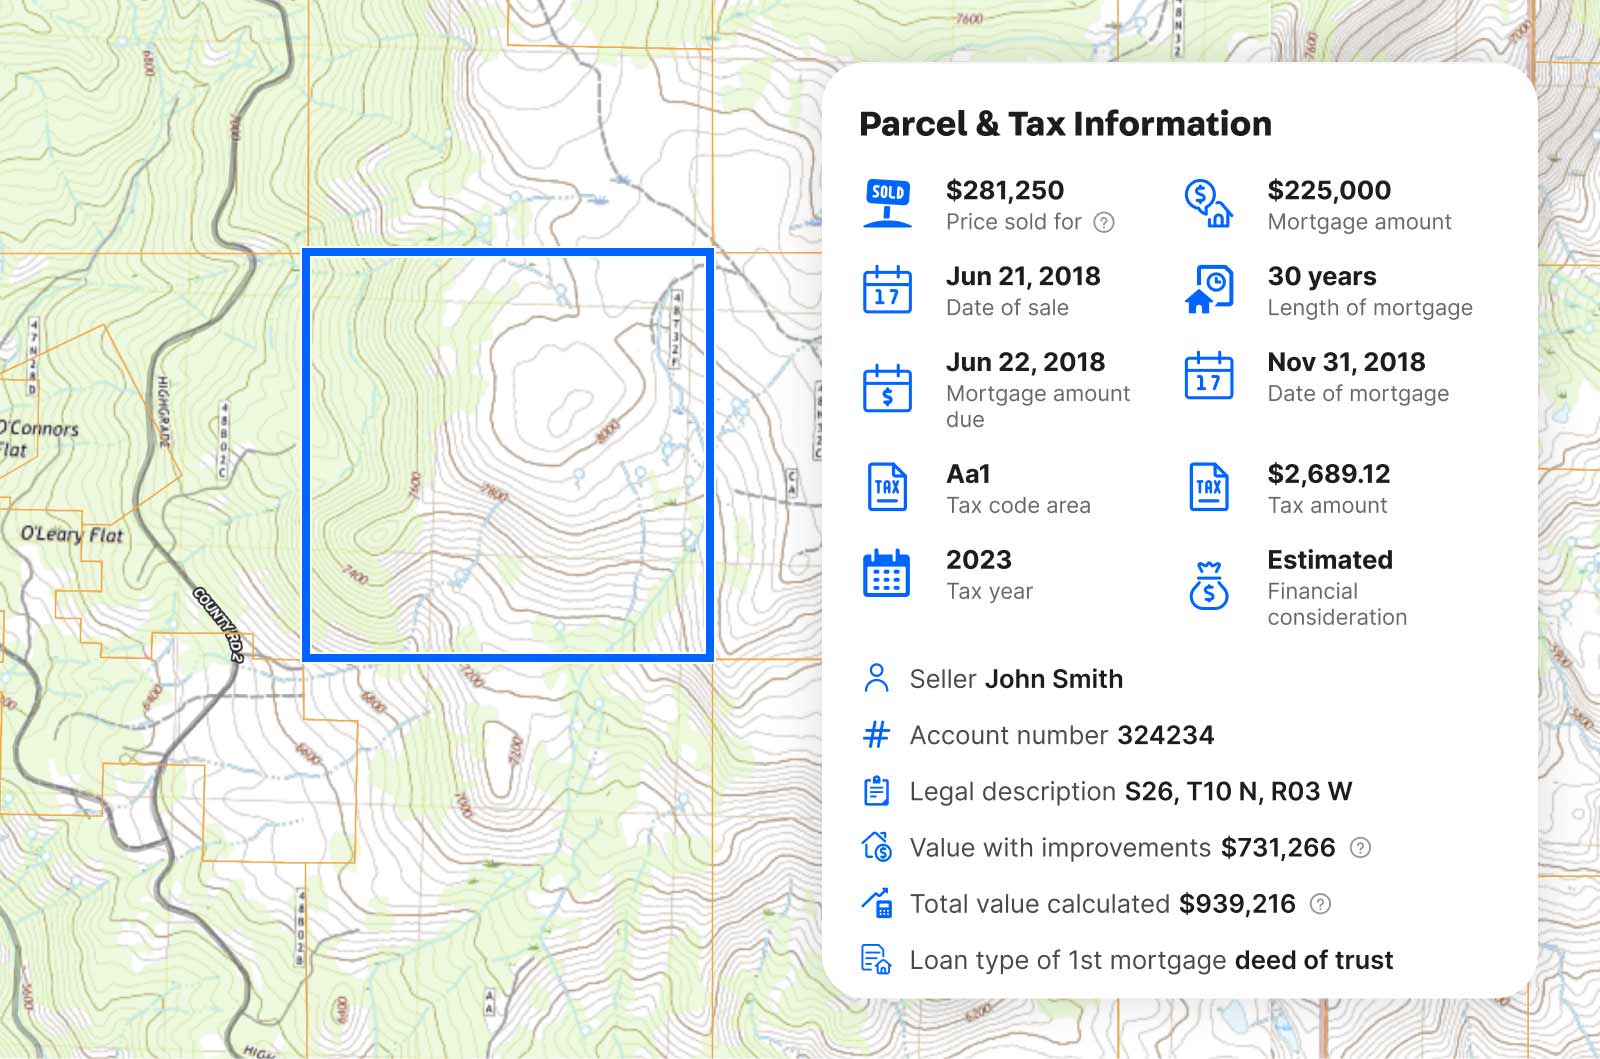Select the blue highlighted parcel on map
This screenshot has width=1600, height=1059.
coord(508,455)
